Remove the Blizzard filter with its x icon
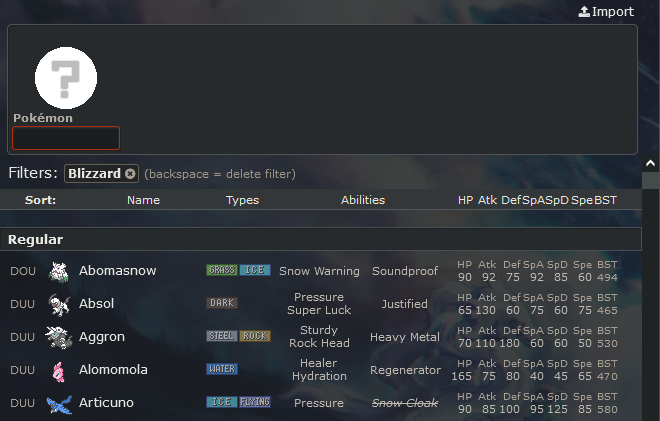 (x=130, y=173)
